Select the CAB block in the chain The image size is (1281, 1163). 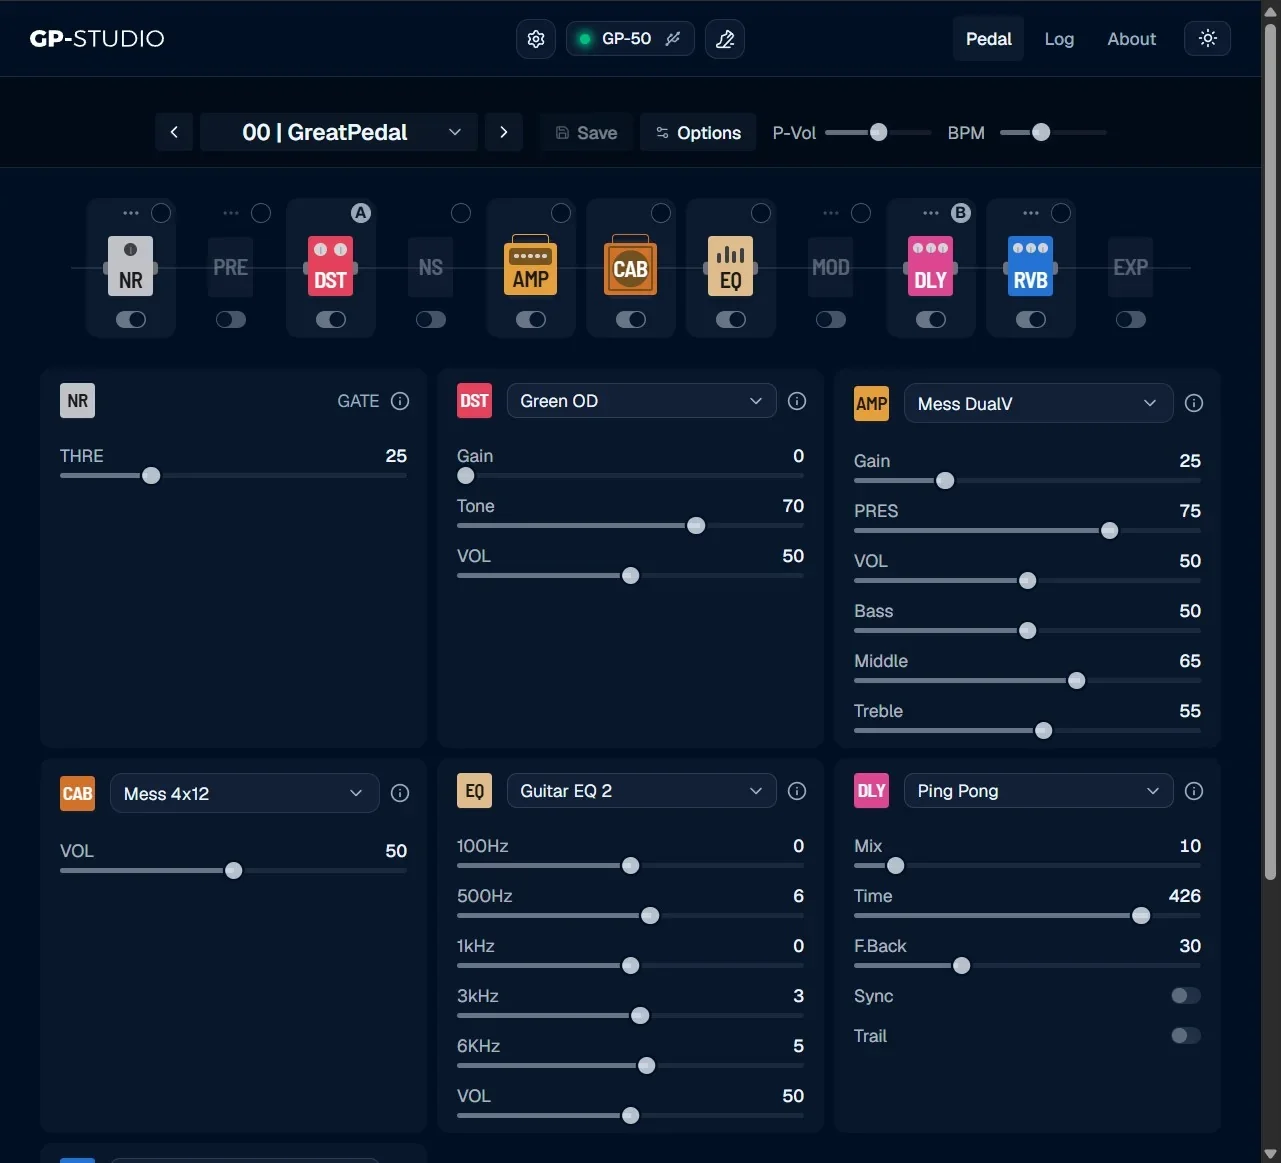pos(631,267)
